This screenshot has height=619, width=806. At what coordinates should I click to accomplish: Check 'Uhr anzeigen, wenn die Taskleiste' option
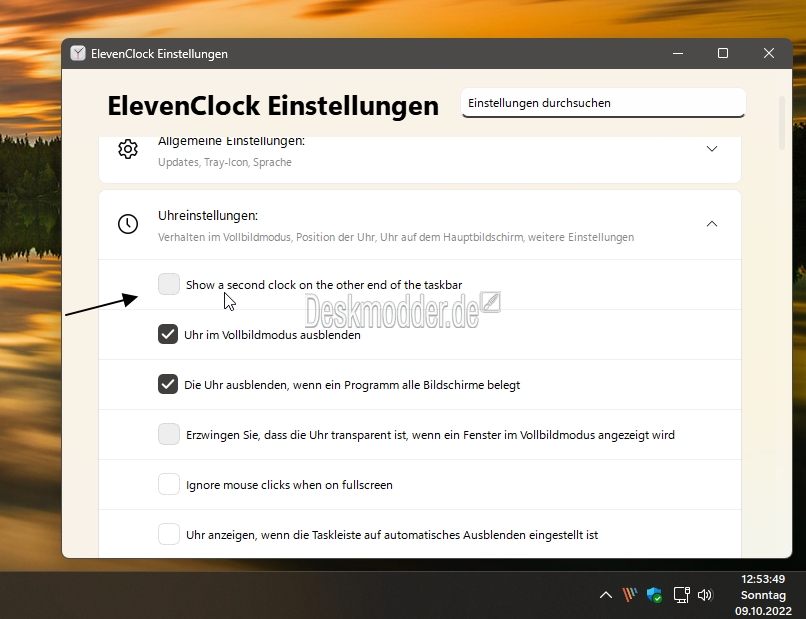(169, 534)
